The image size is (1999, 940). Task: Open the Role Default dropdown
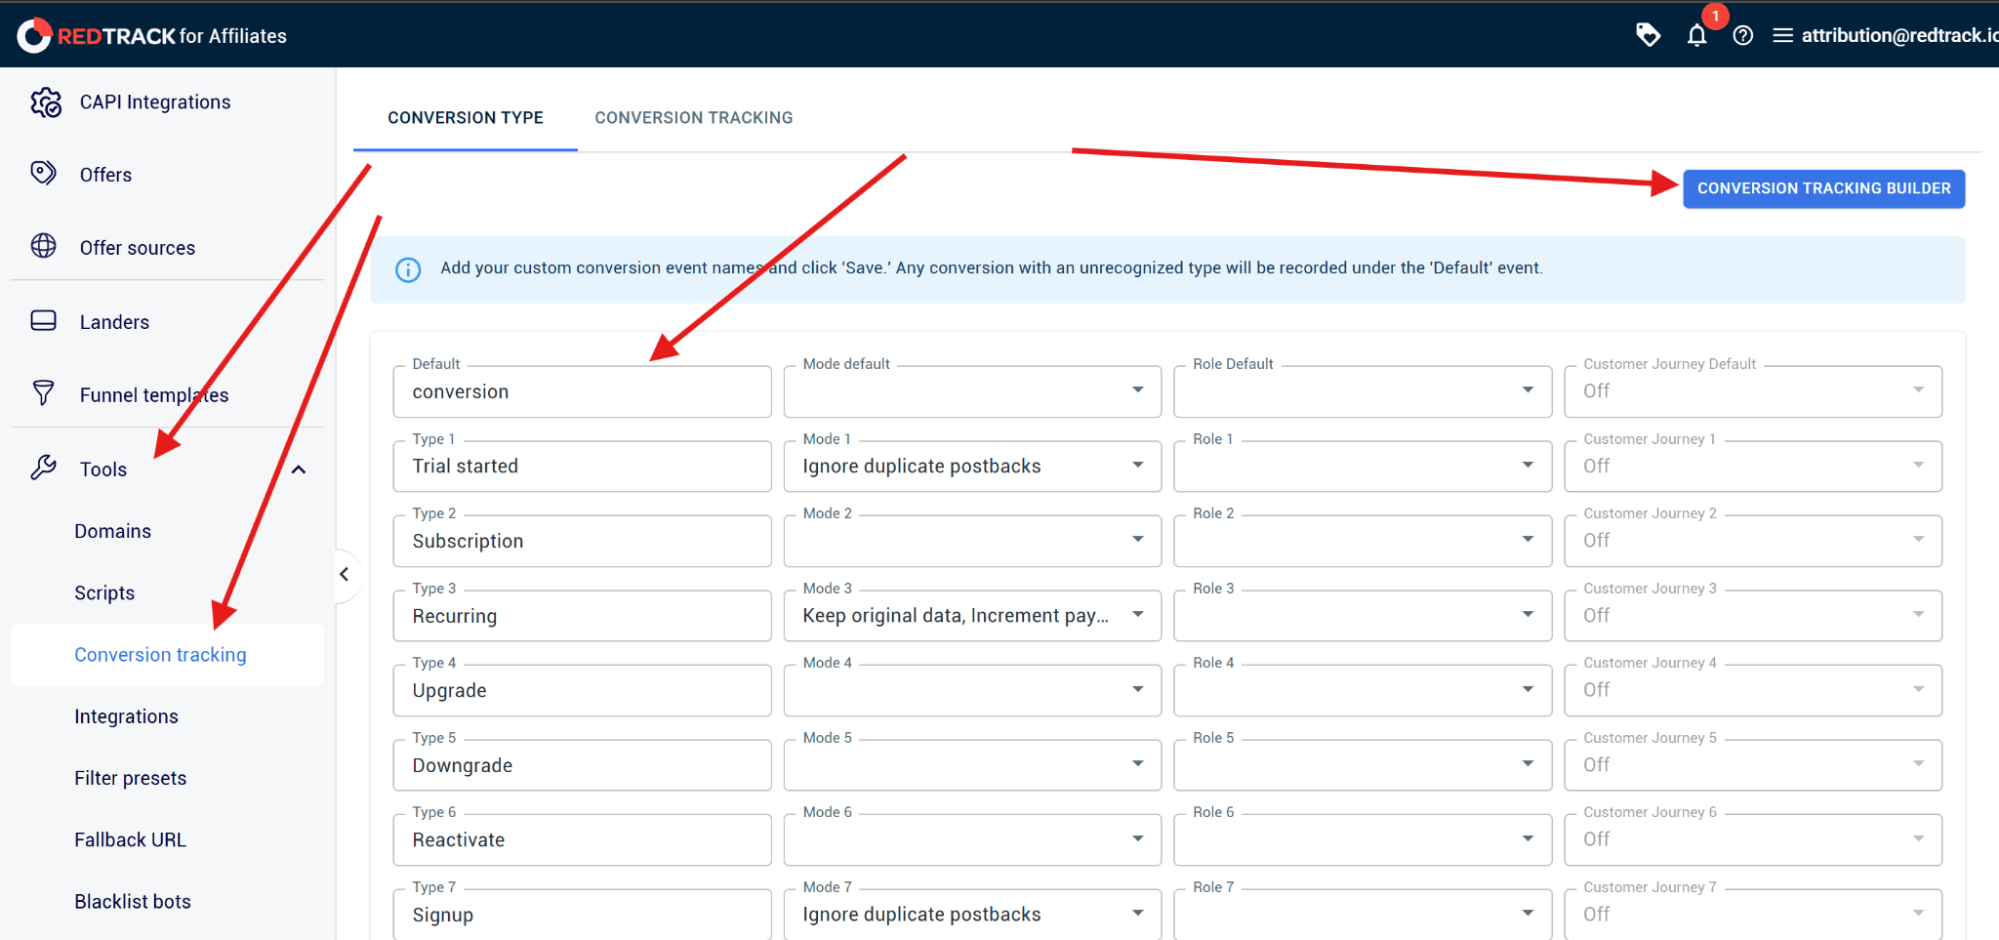pyautogui.click(x=1362, y=391)
